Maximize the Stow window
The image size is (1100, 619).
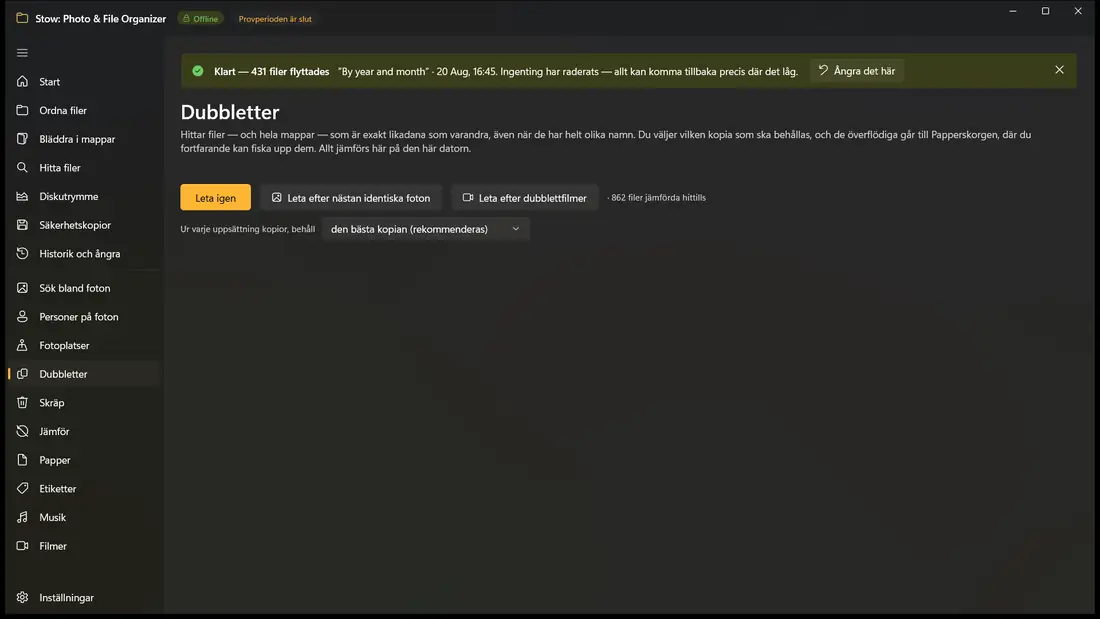point(1045,11)
